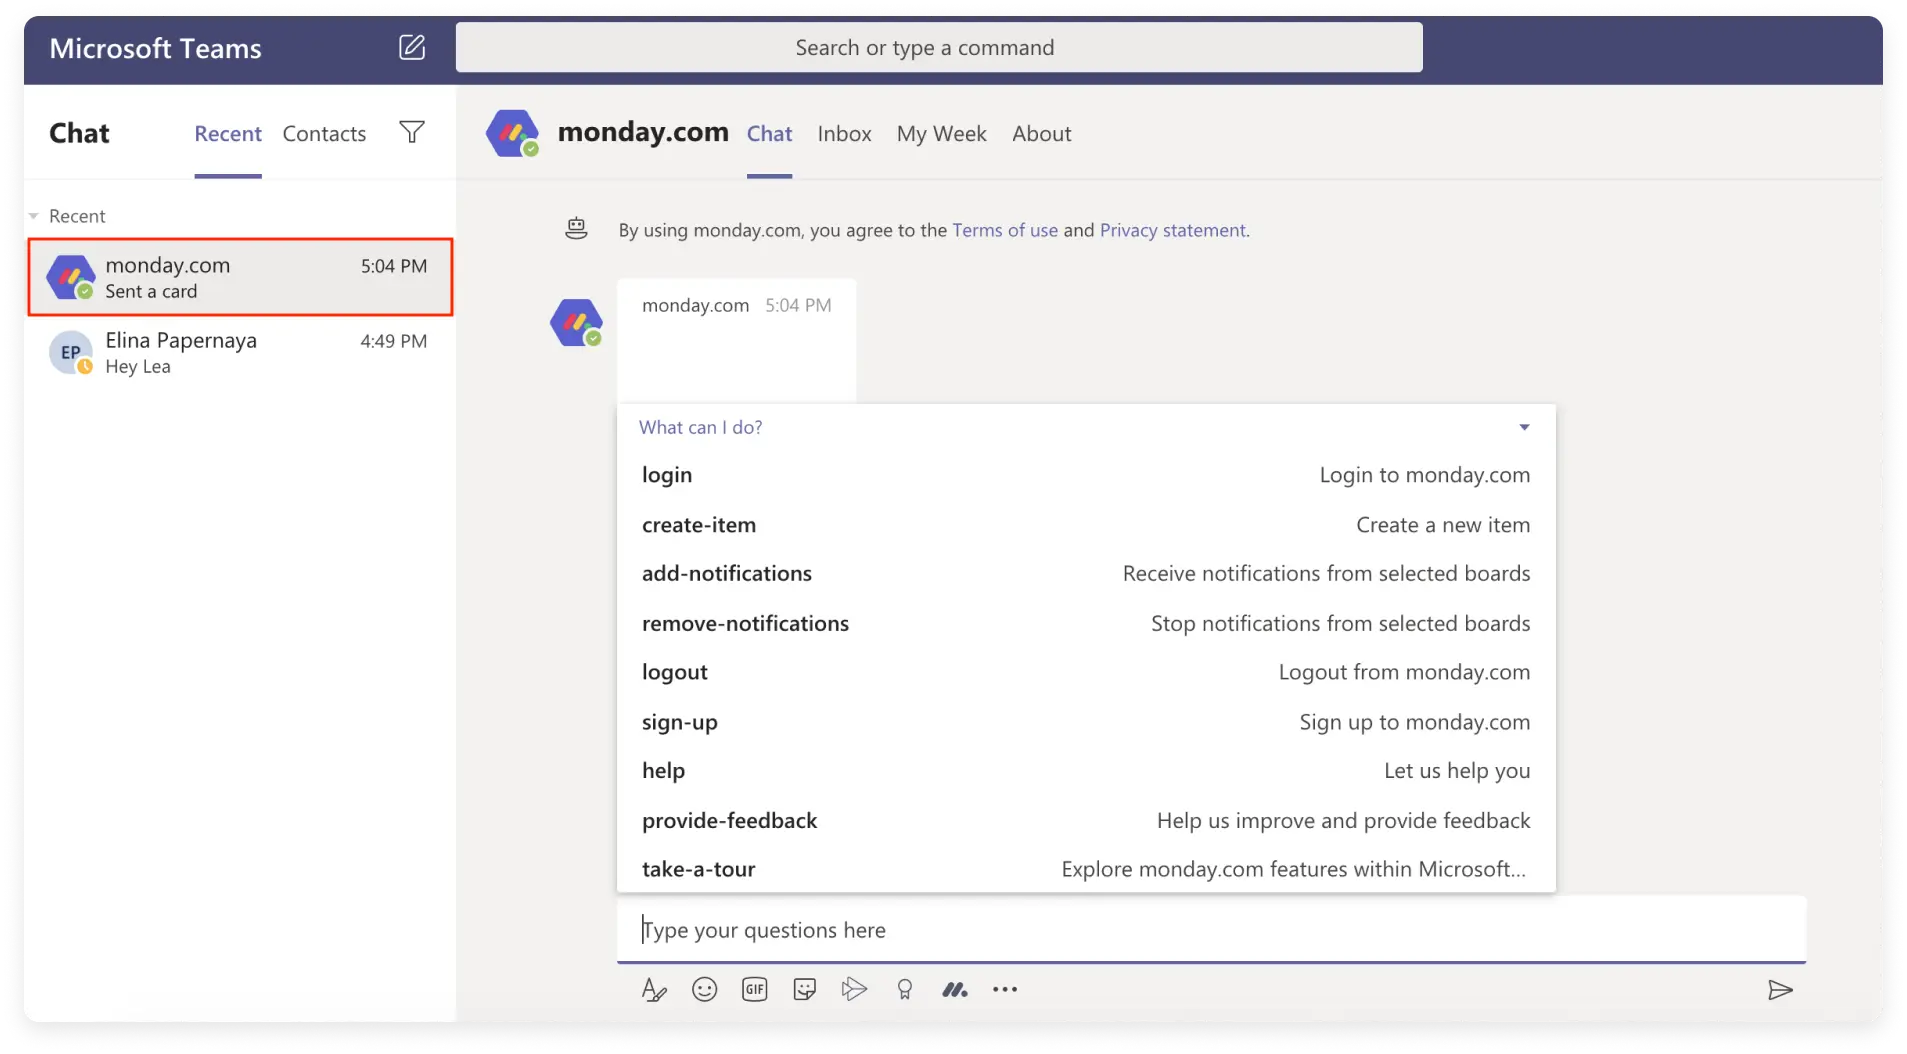
Task: Open the Praise badge icon
Action: click(x=905, y=990)
